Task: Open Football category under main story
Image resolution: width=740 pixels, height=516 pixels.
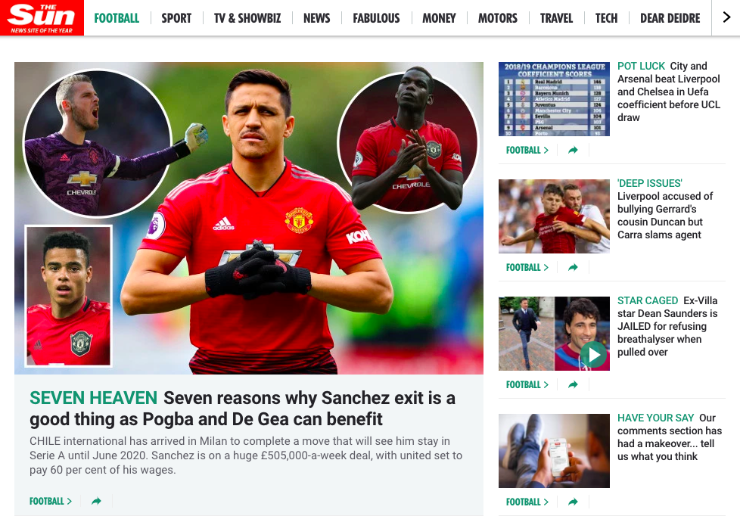Action: pos(50,501)
